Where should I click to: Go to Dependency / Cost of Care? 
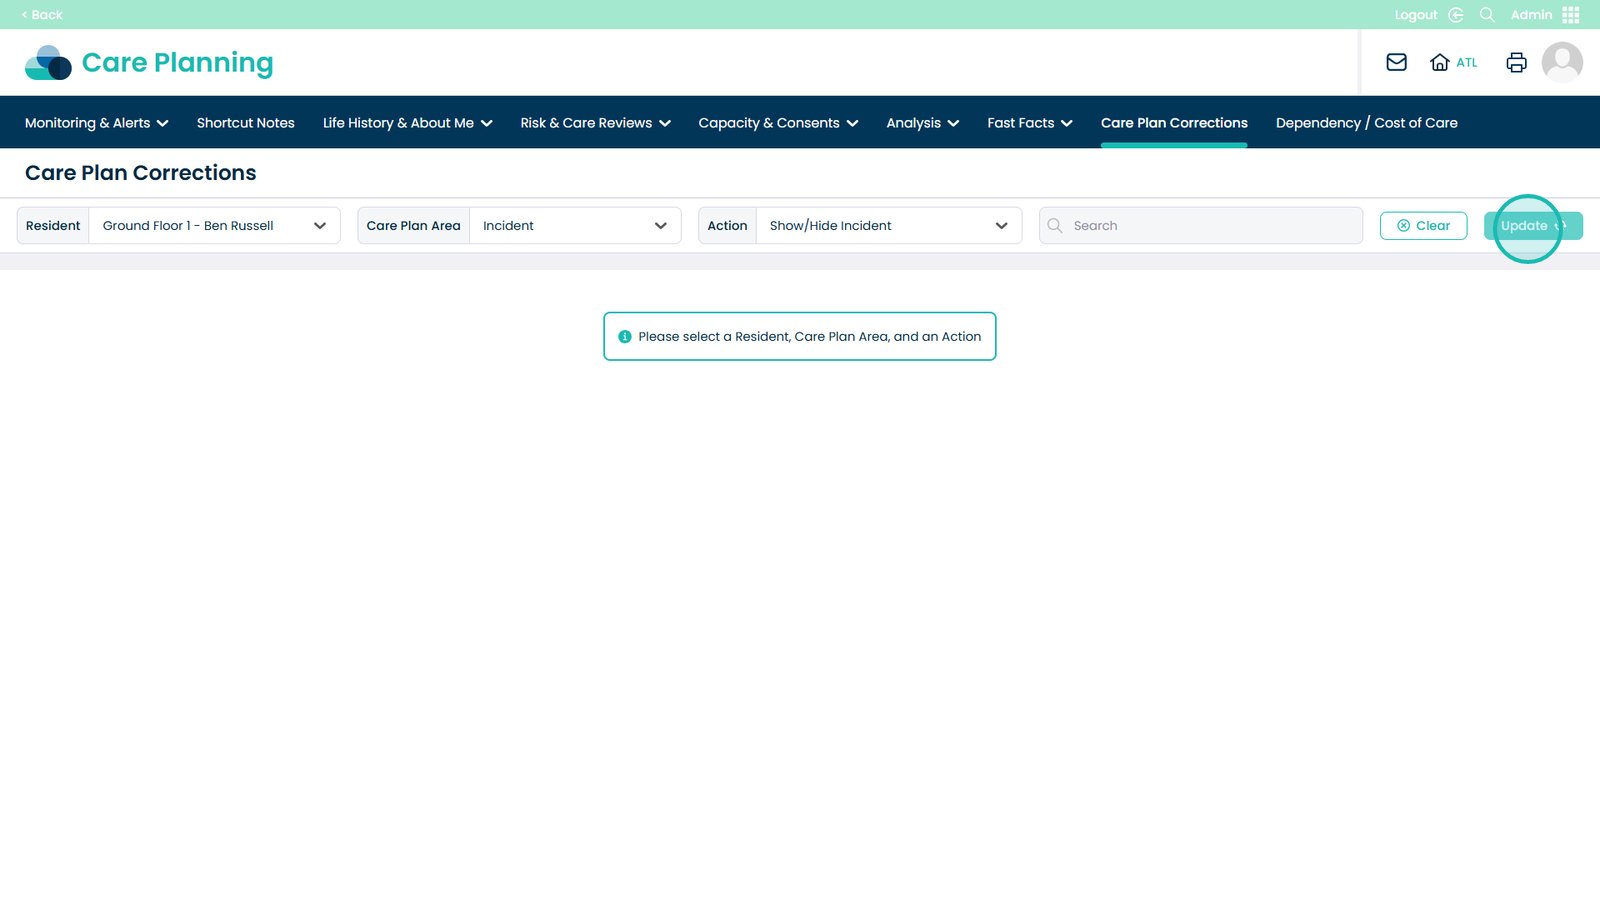1366,123
